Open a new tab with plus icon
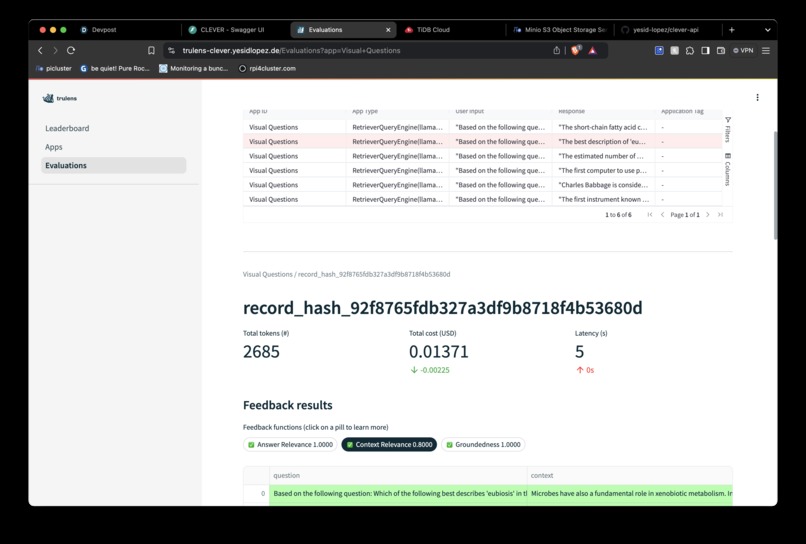Screen dimensions: 806x544 click(x=731, y=30)
